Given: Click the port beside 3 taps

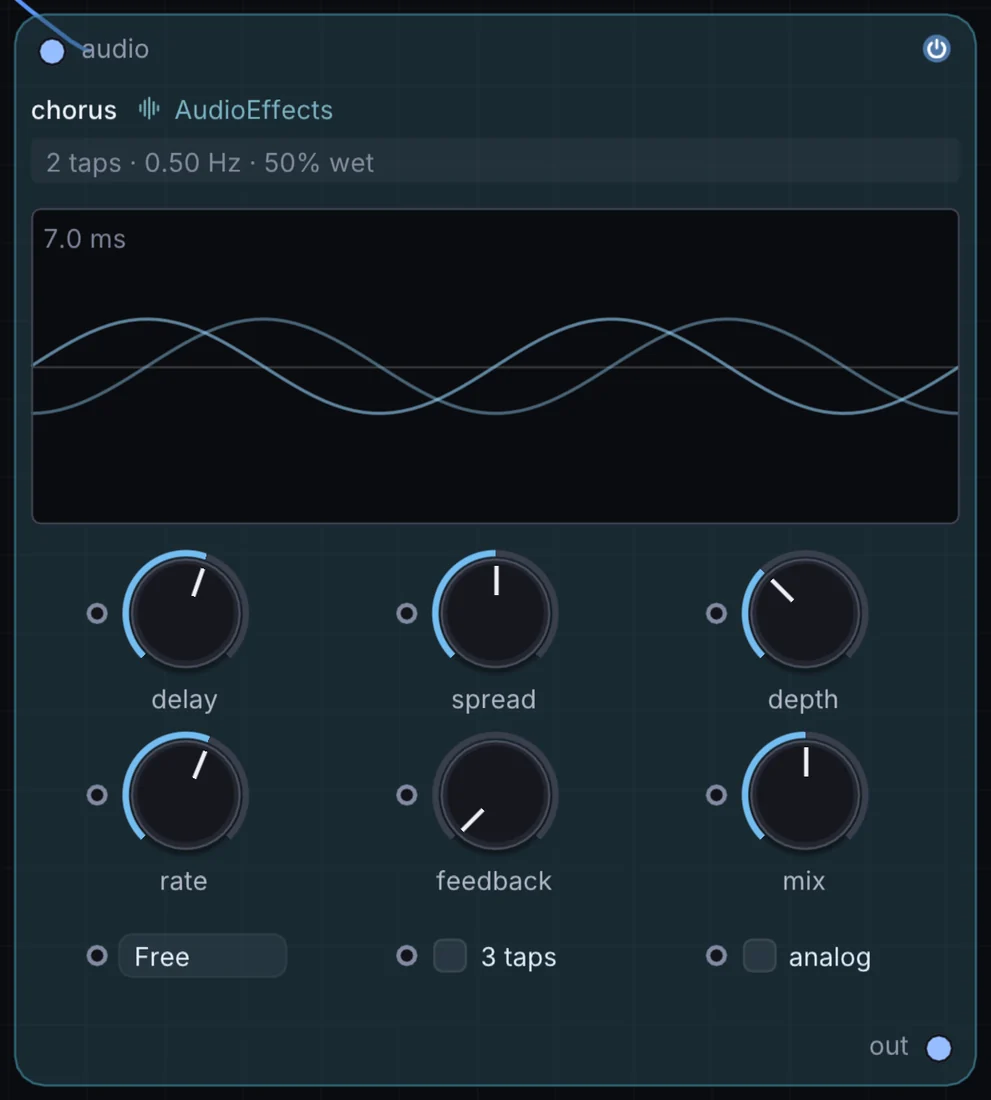Looking at the screenshot, I should pyautogui.click(x=407, y=955).
